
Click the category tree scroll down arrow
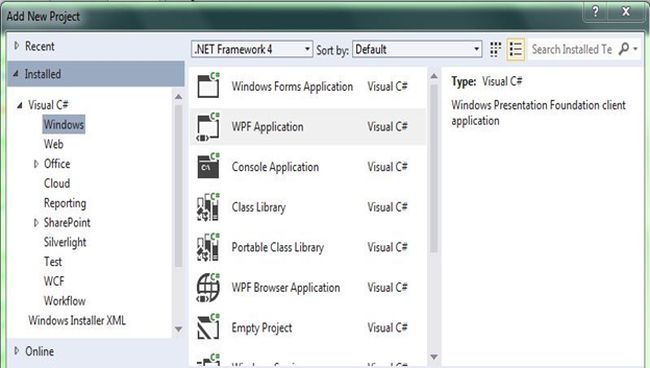coord(178,329)
